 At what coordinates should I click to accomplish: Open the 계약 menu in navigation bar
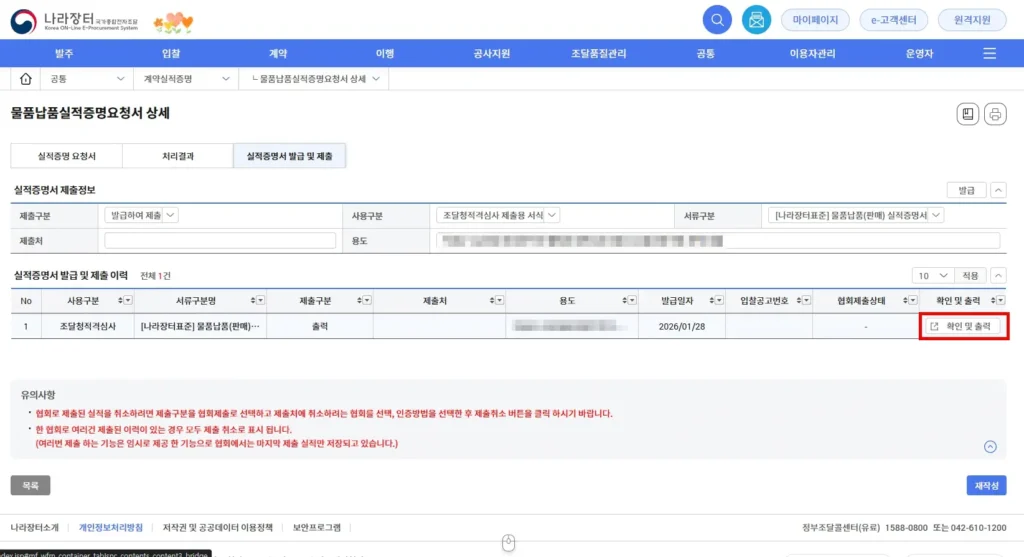[278, 53]
